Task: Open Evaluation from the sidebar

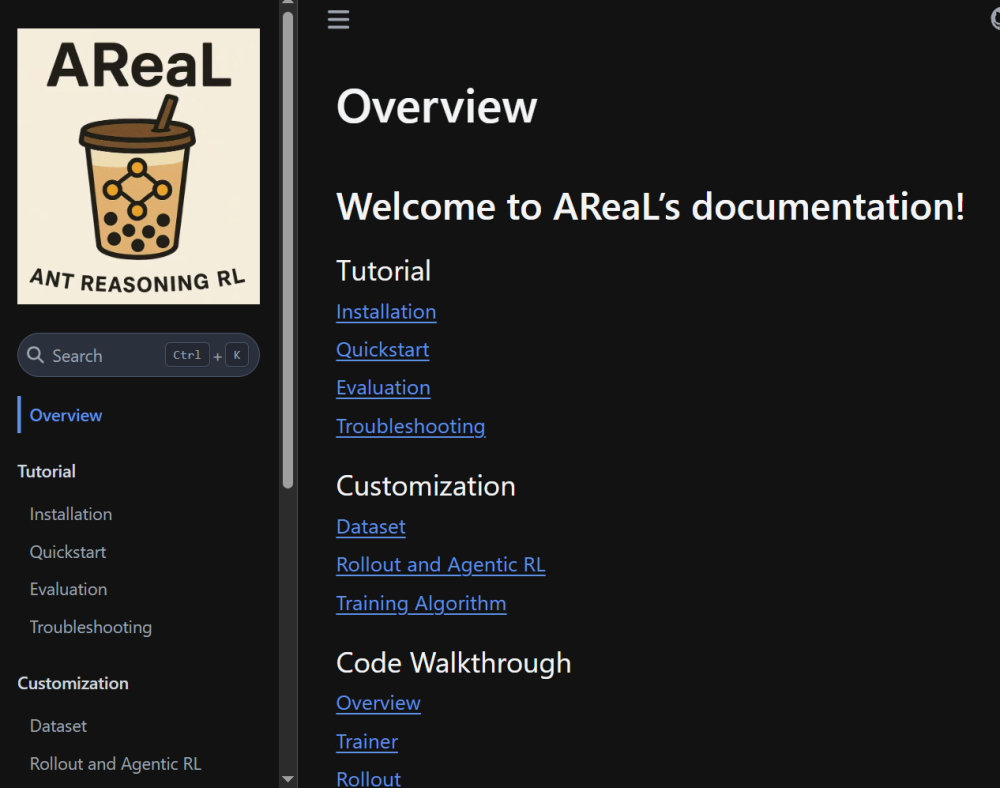Action: (x=68, y=589)
